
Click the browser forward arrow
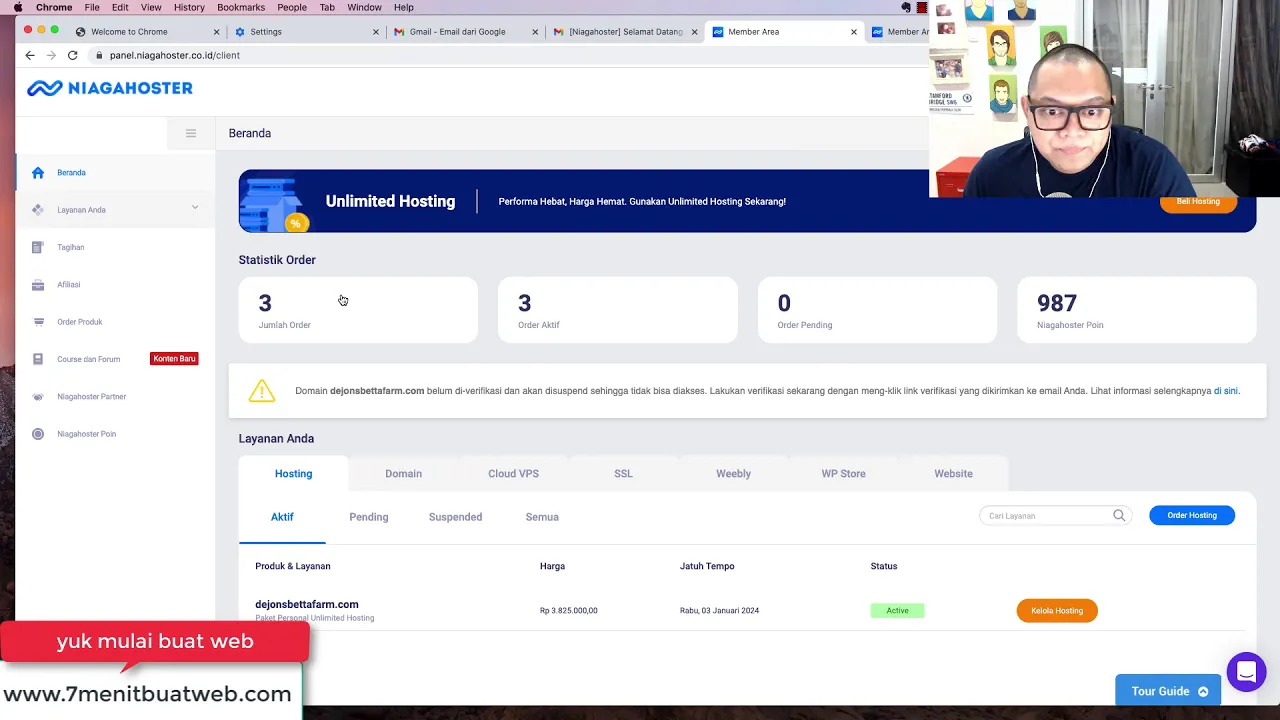coord(51,55)
